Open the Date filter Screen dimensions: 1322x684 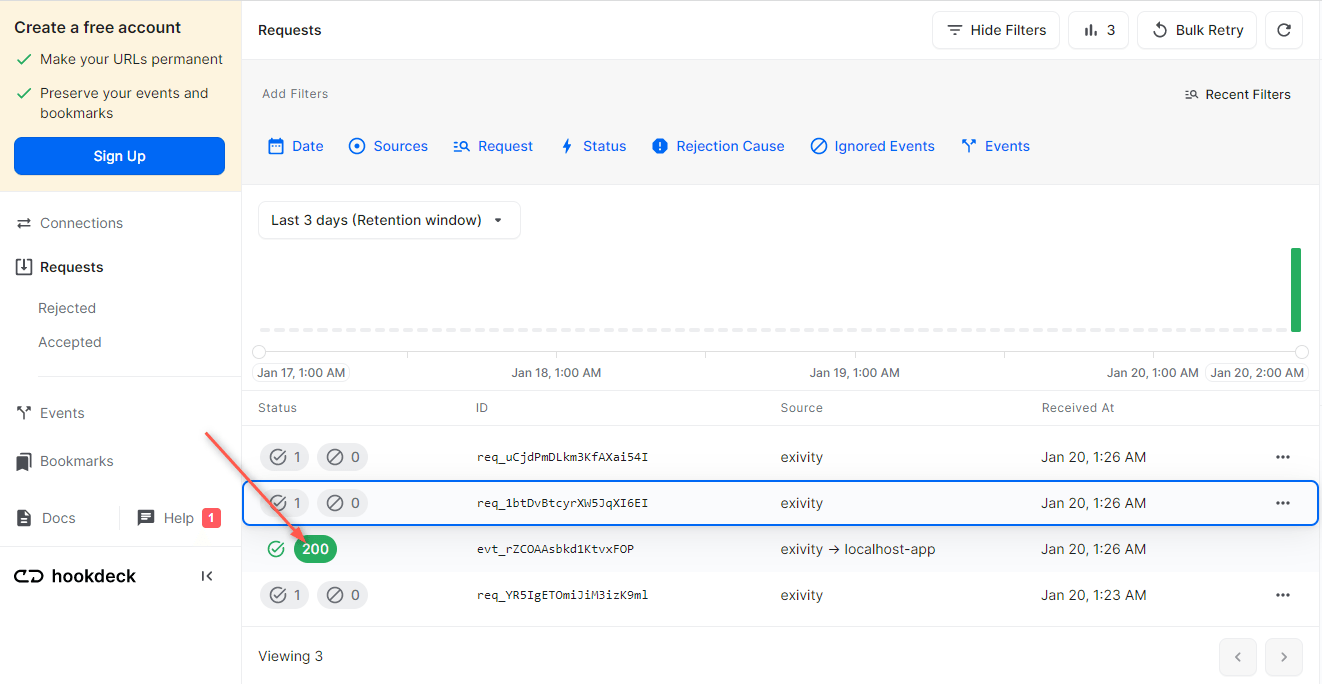point(295,145)
